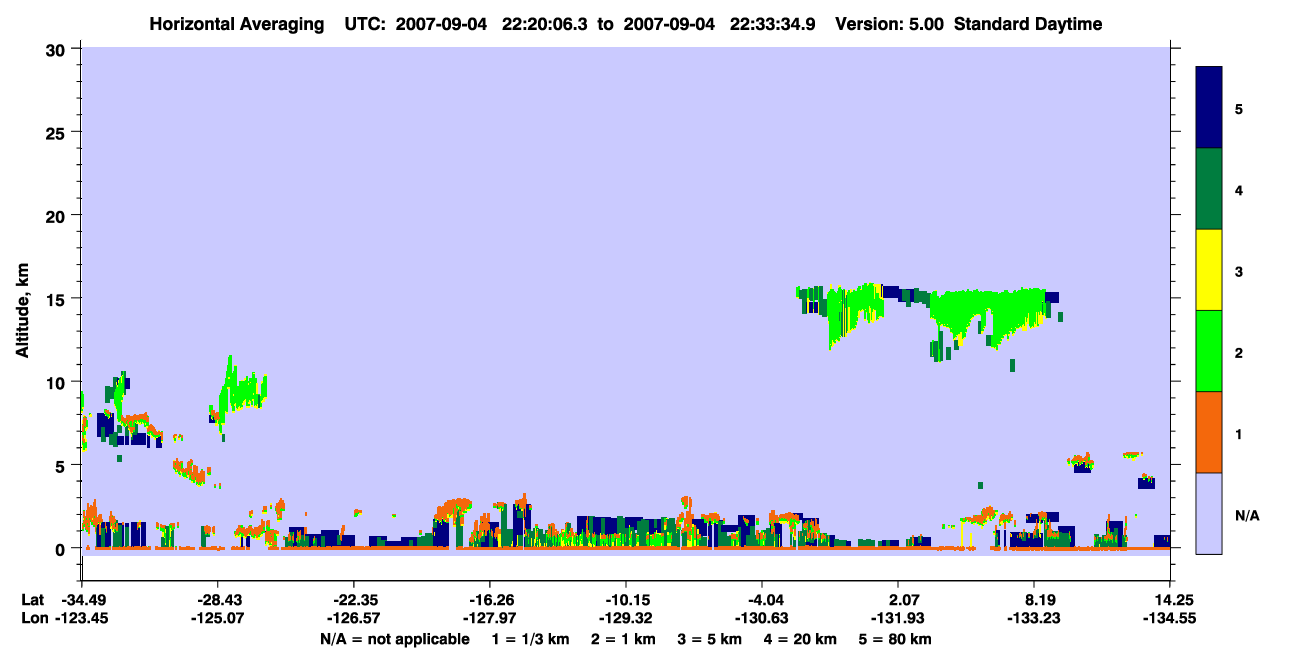Click legend note '2 = 1 km'
This screenshot has width=1300, height=667.
click(x=625, y=639)
